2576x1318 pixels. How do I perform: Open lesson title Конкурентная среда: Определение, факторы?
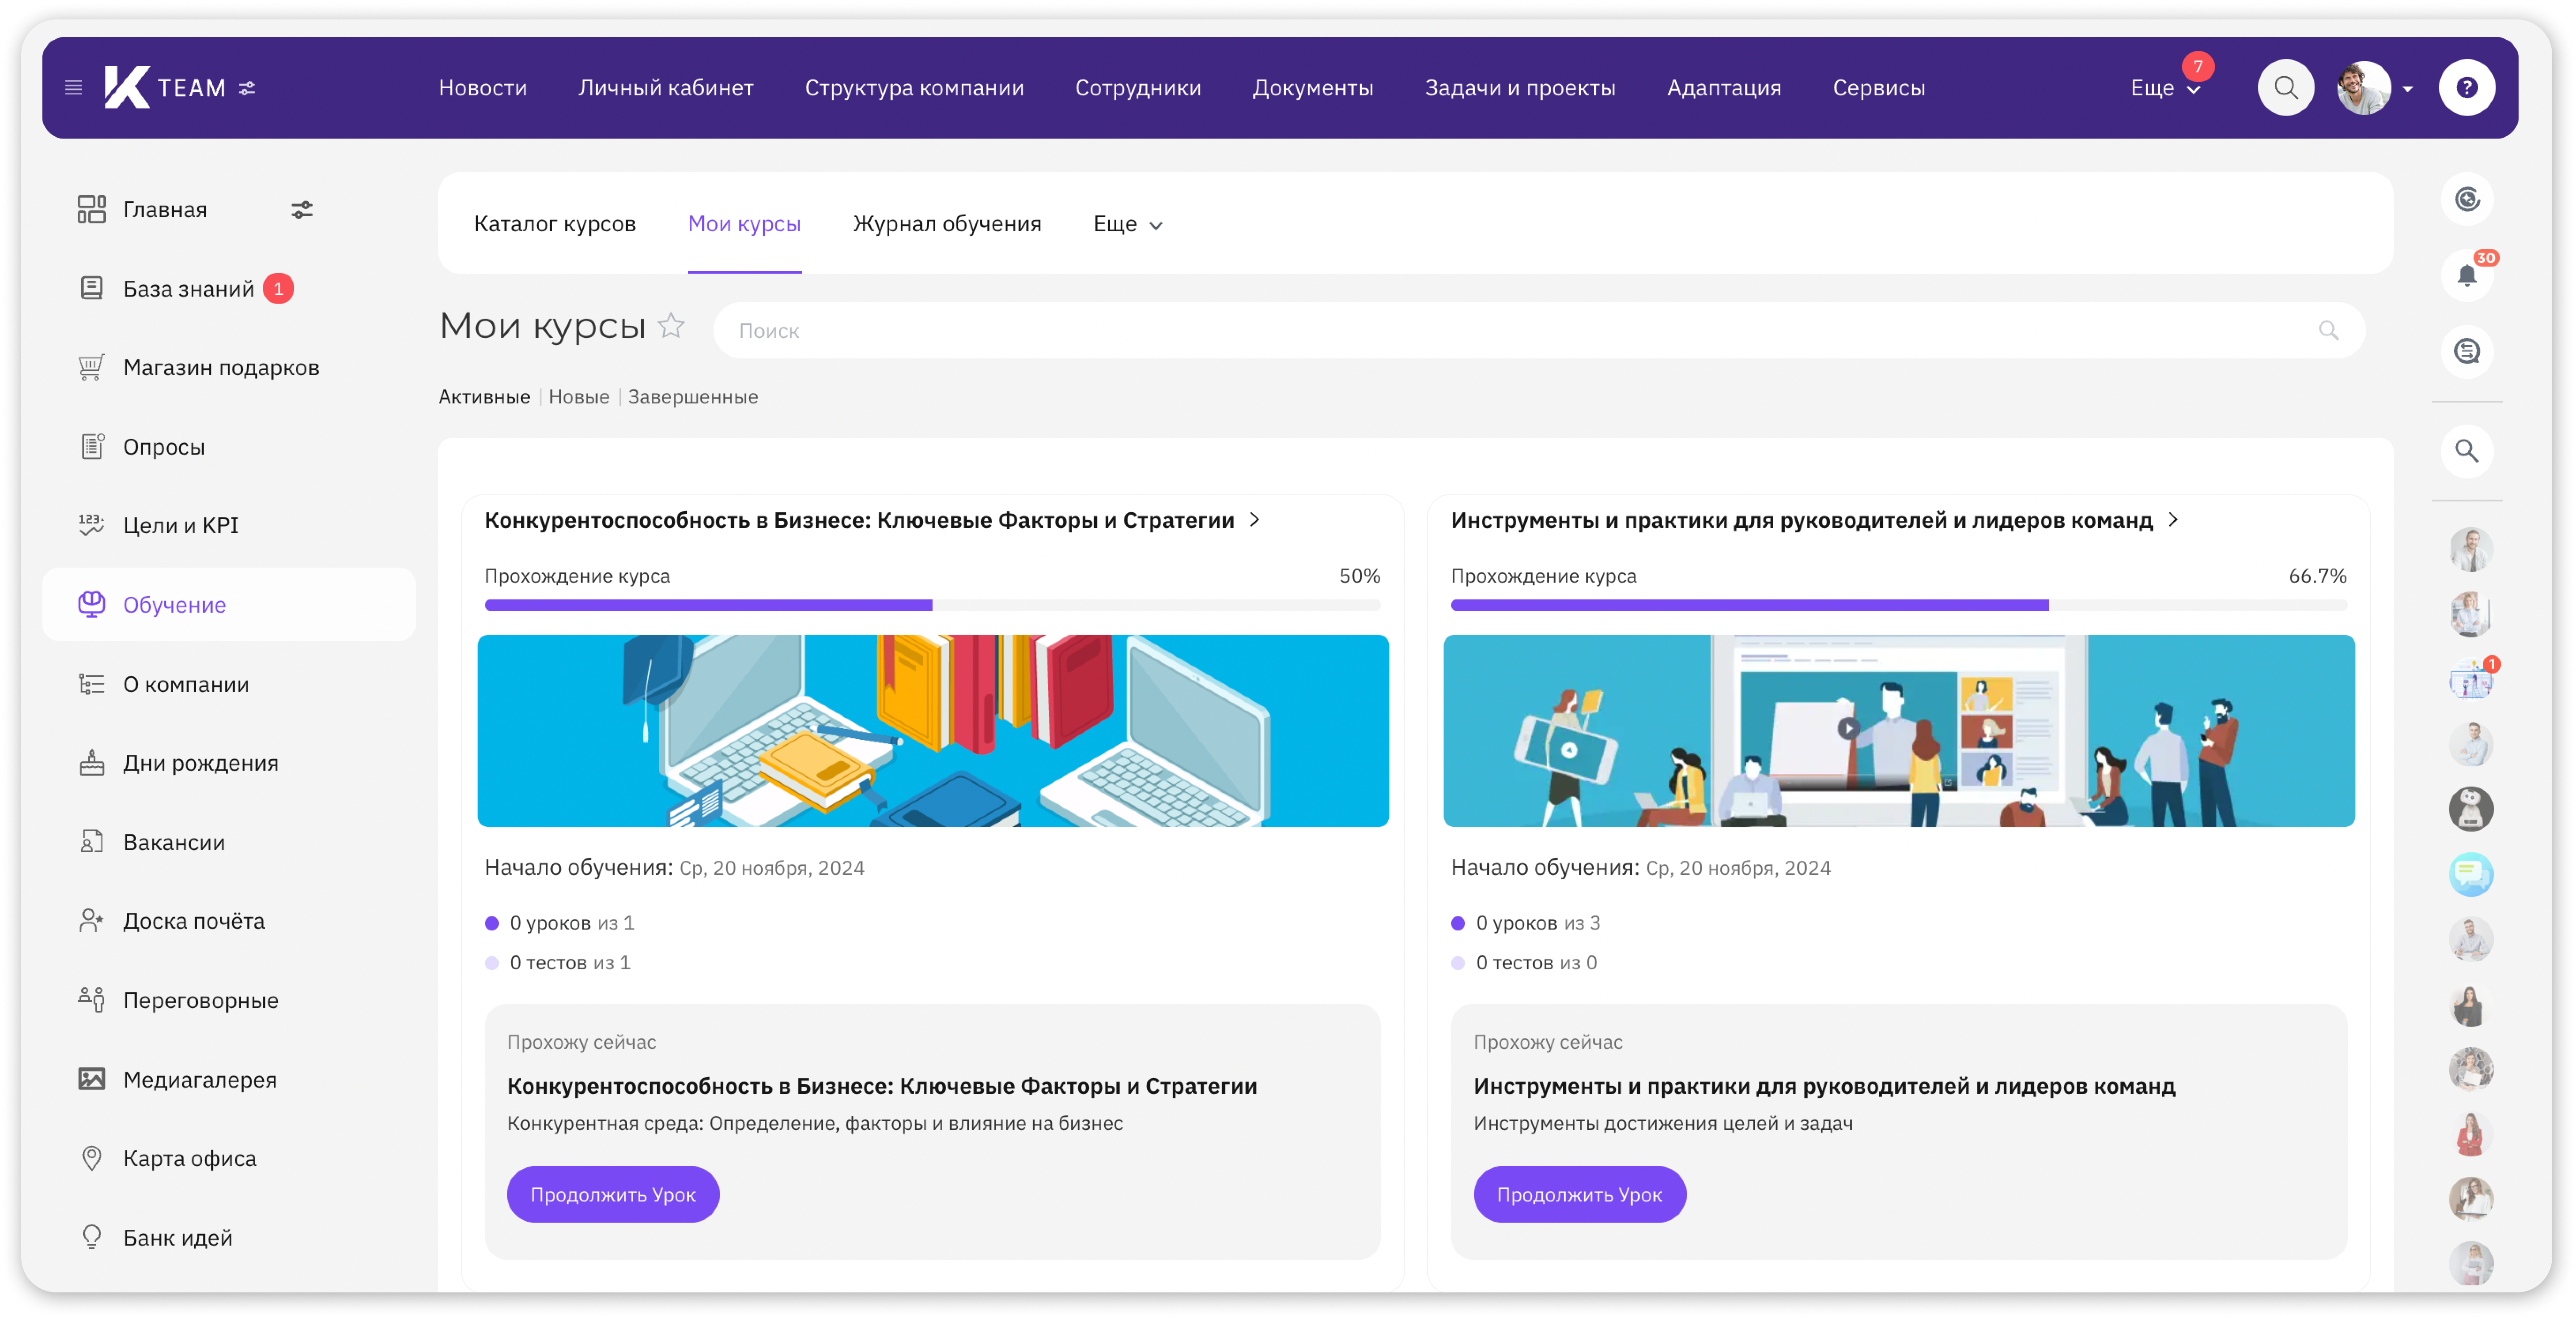[814, 1123]
